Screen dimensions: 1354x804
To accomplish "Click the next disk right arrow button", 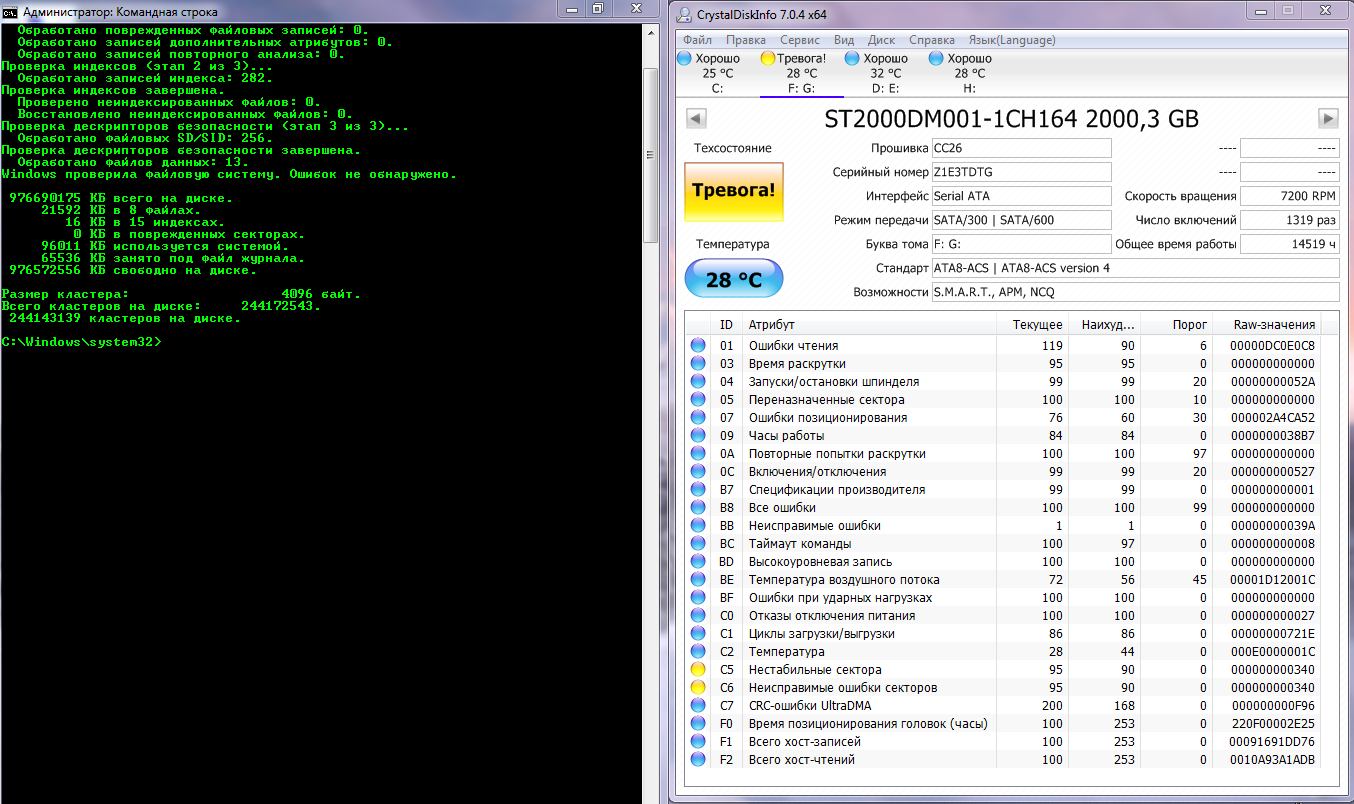I will [x=1328, y=119].
